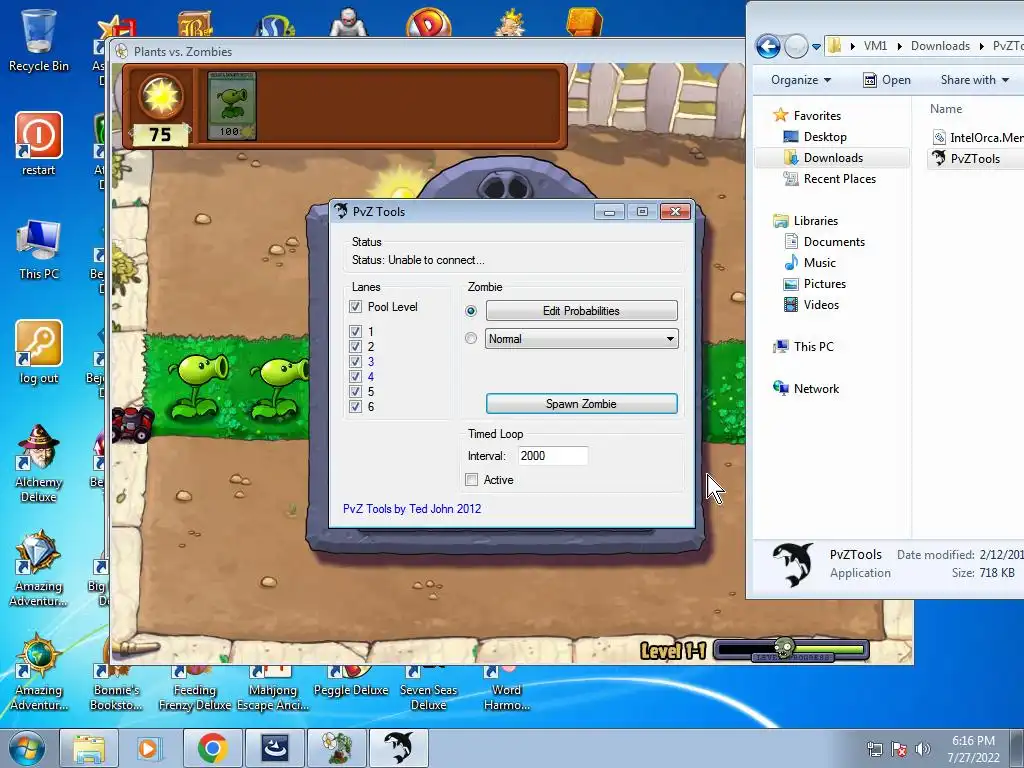Open File Explorer from taskbar
Image resolution: width=1024 pixels, height=768 pixels.
89,748
